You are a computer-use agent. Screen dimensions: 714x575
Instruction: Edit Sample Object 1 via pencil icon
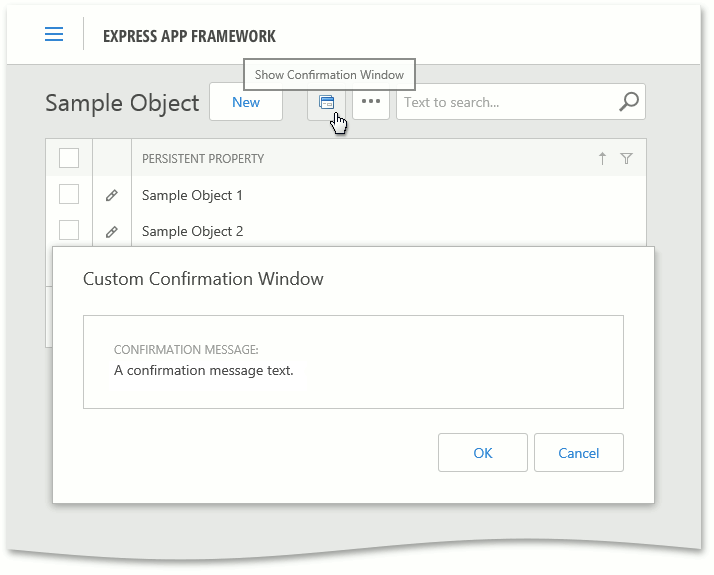pos(112,195)
